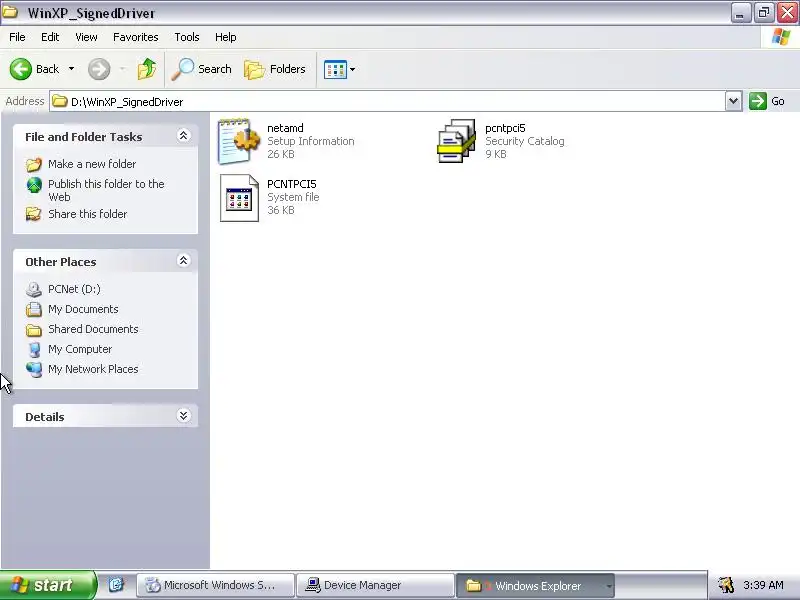The height and width of the screenshot is (600, 800).
Task: Click the quick launch icon beside Start
Action: (x=116, y=585)
